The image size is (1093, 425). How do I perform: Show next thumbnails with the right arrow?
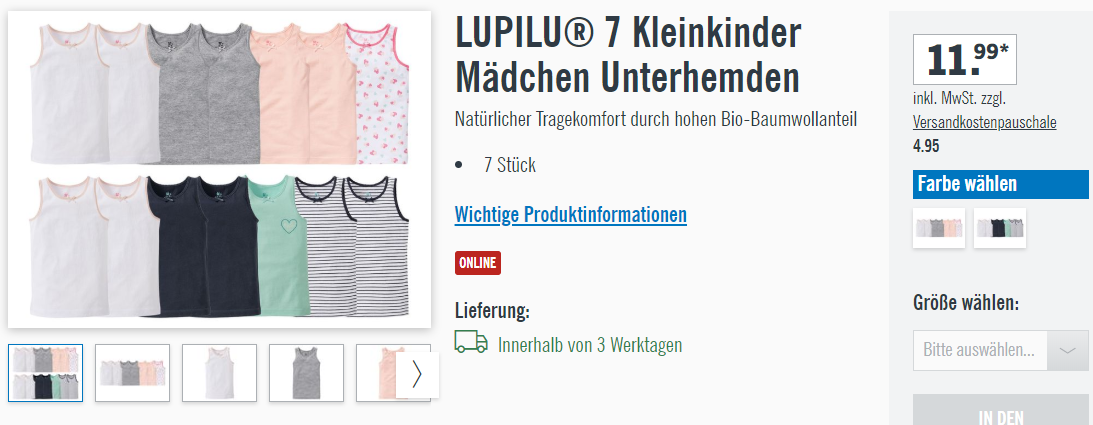[417, 375]
